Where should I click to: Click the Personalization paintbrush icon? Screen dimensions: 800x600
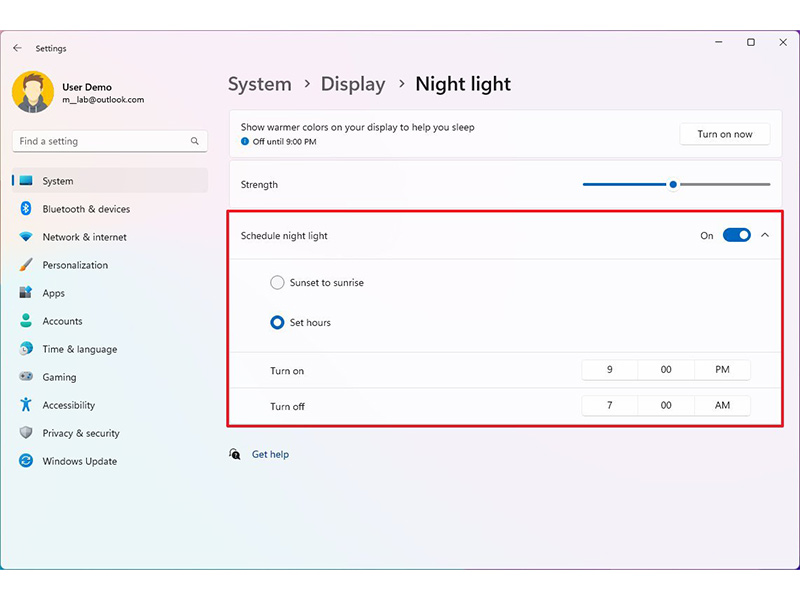pyautogui.click(x=26, y=265)
